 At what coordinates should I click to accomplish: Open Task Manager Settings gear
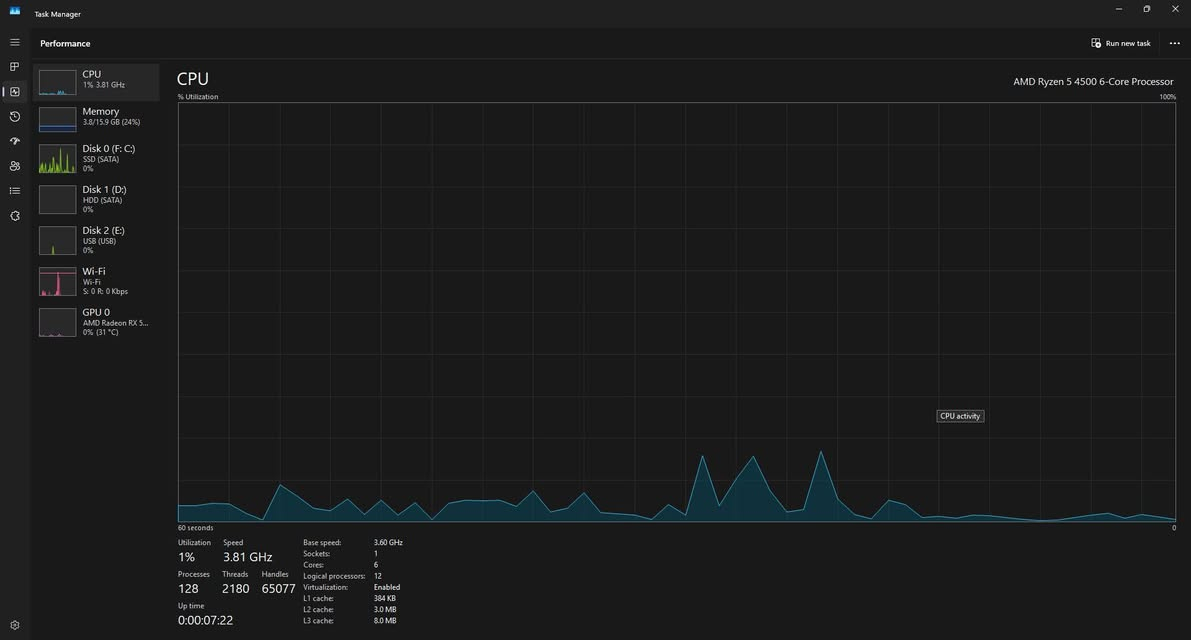click(15, 625)
